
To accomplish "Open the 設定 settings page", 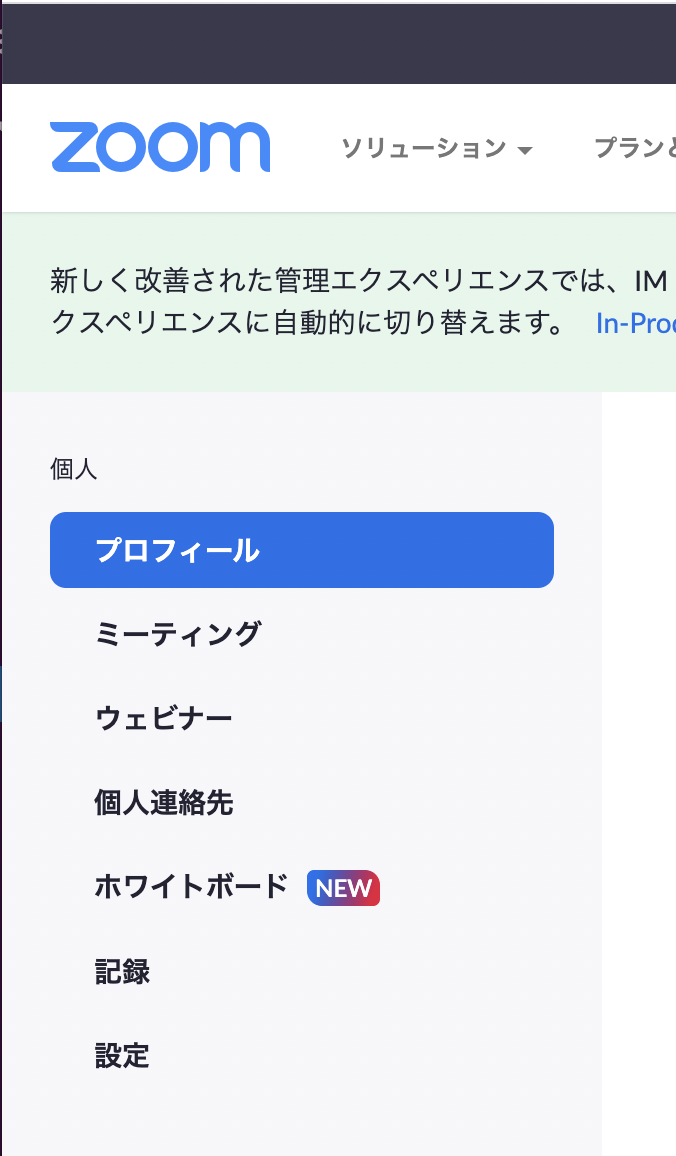I will click(x=121, y=1055).
